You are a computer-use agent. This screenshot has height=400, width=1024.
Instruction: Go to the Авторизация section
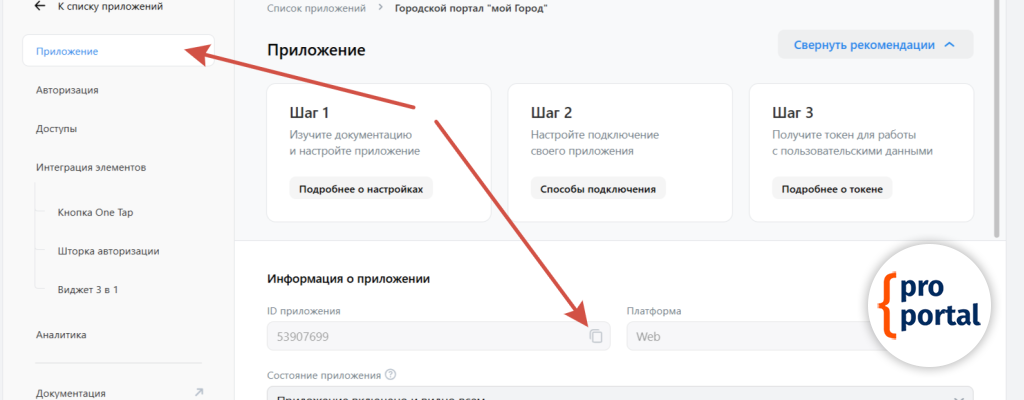tap(67, 90)
